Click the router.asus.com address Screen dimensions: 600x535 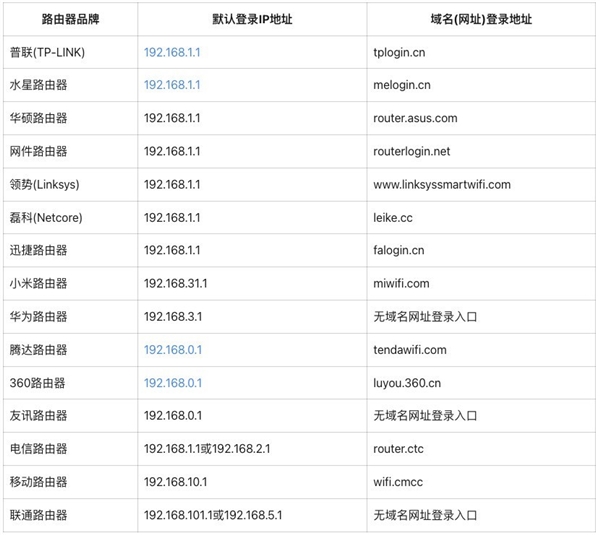(414, 118)
